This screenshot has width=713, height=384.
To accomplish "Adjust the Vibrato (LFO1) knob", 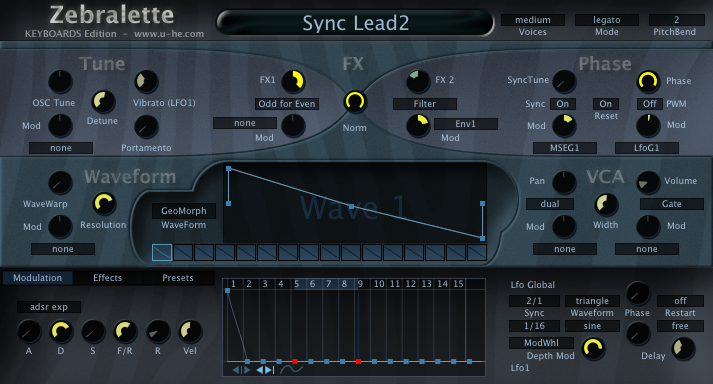I will 146,82.
